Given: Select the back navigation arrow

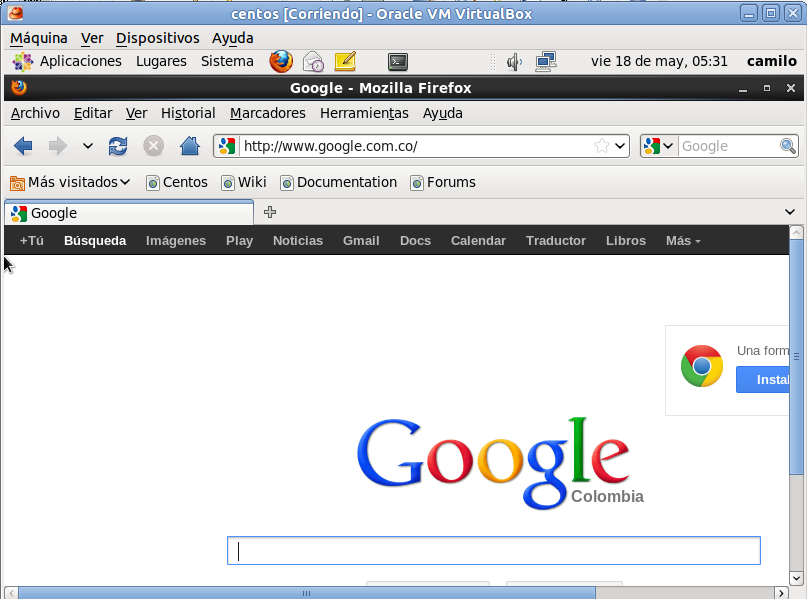Looking at the screenshot, I should coord(22,146).
